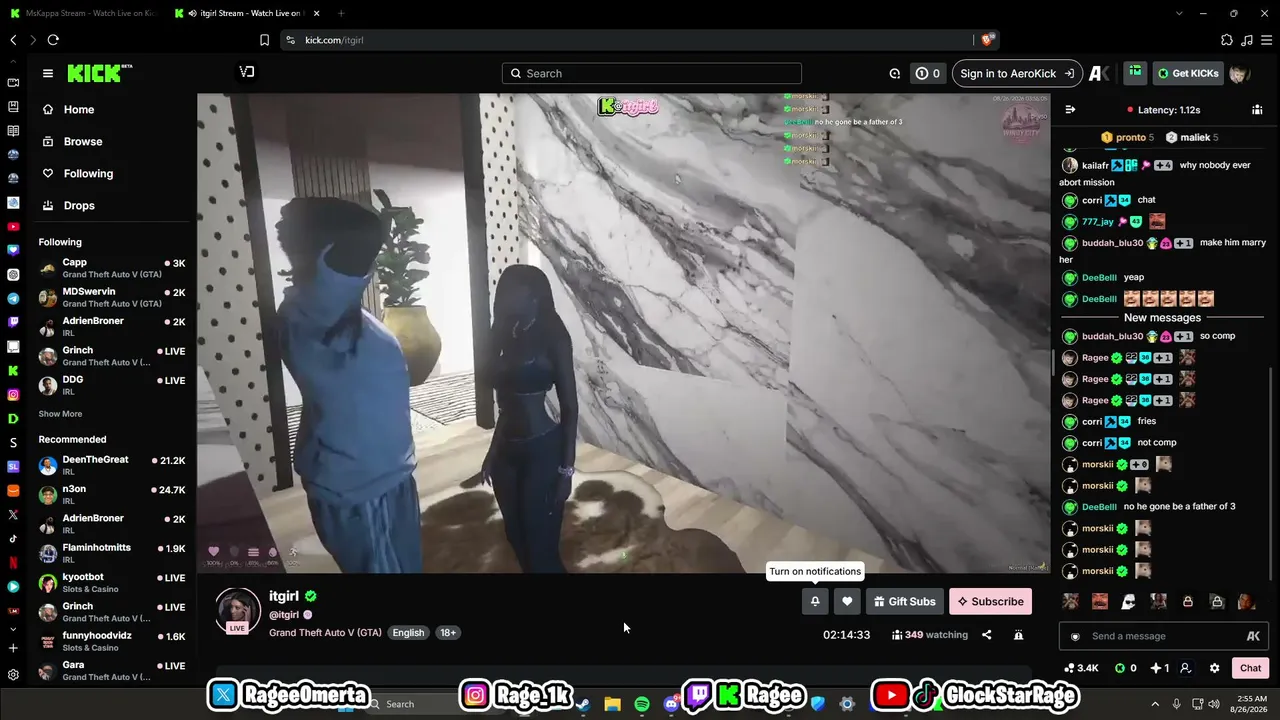Open the green treasure chest icon
Screen dimensions: 1280x720
click(1135, 72)
